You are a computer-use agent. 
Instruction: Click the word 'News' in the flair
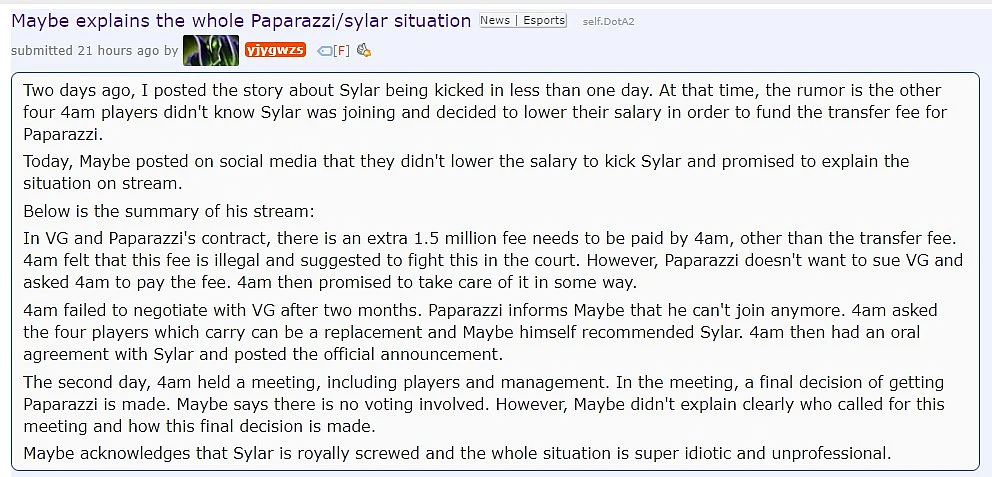(495, 20)
